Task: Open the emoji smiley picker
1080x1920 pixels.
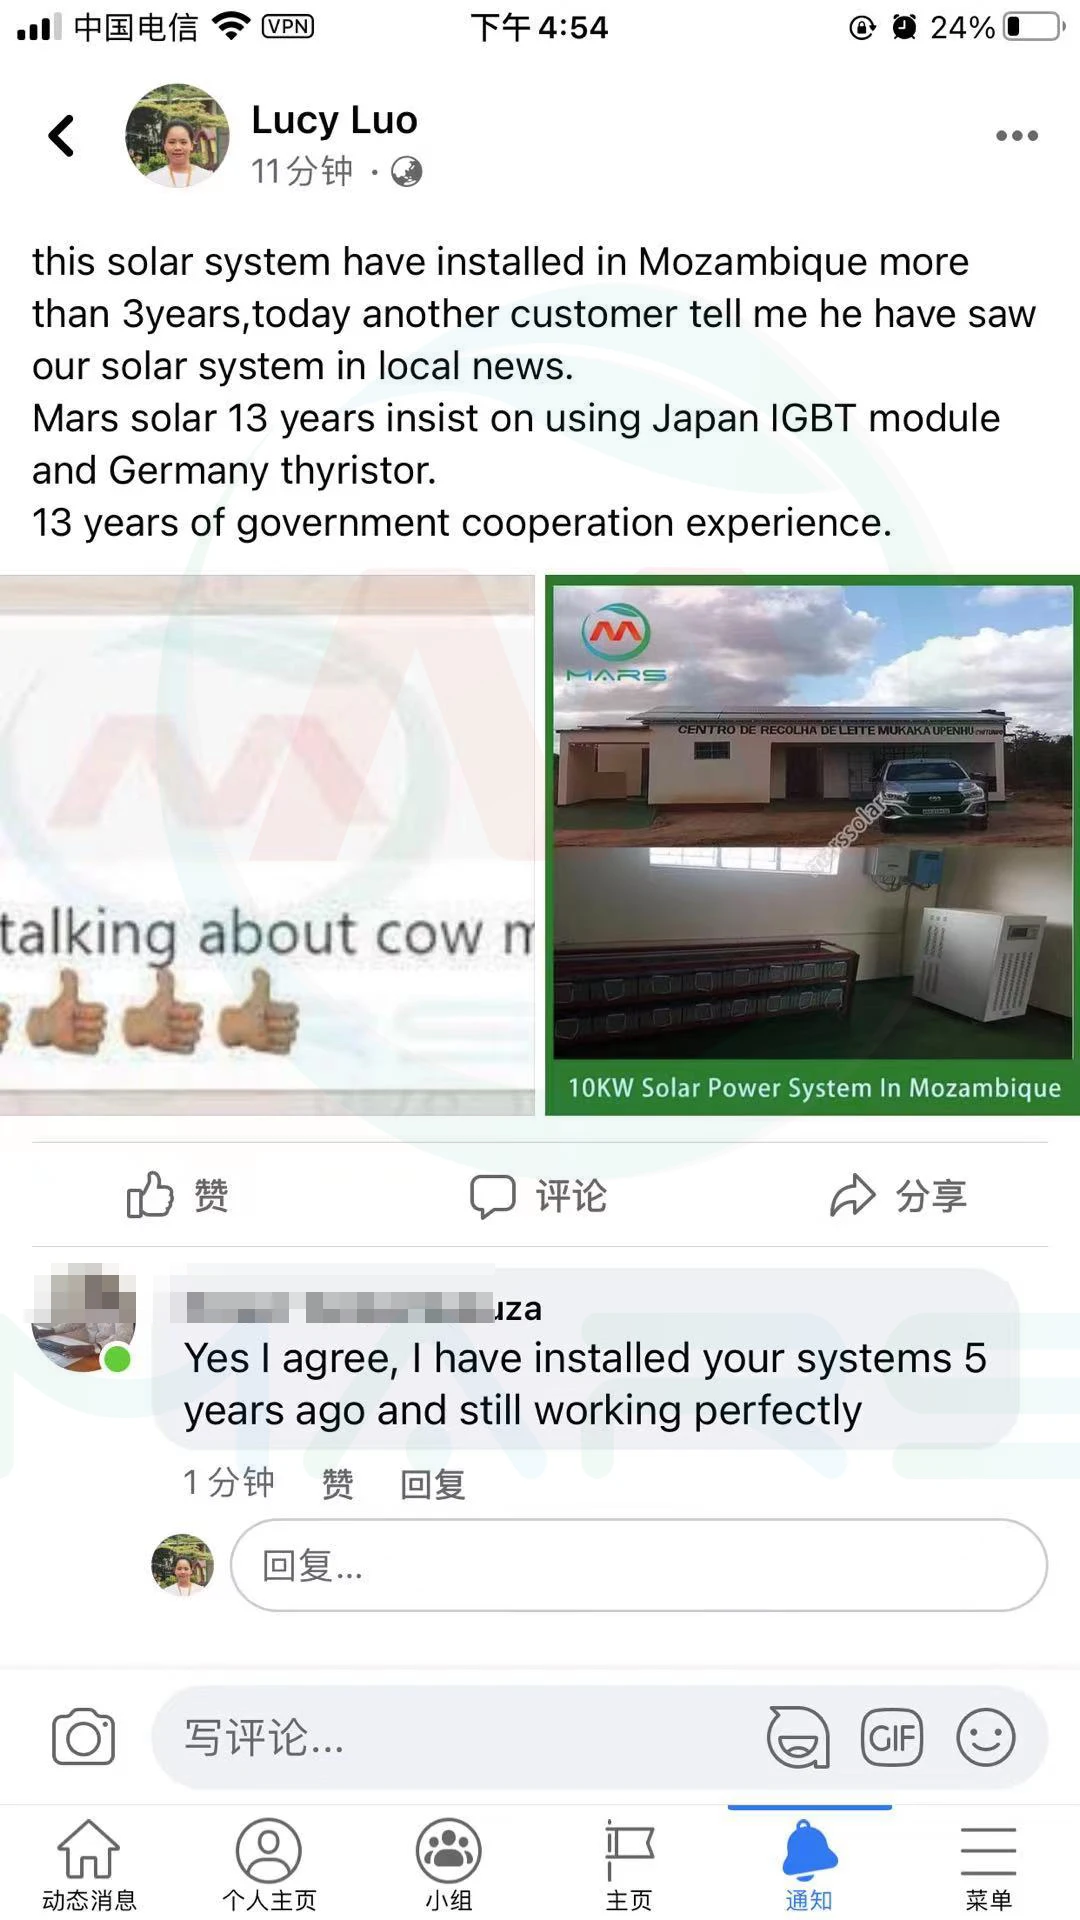Action: (x=986, y=1737)
